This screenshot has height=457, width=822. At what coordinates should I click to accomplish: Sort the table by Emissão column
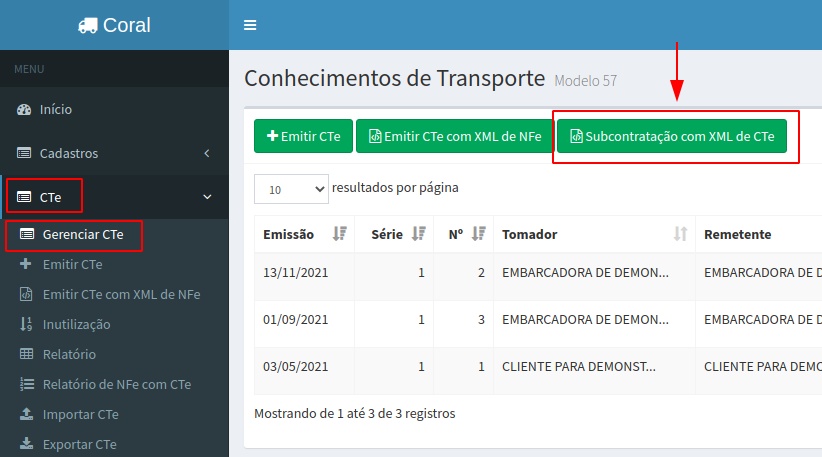click(300, 234)
